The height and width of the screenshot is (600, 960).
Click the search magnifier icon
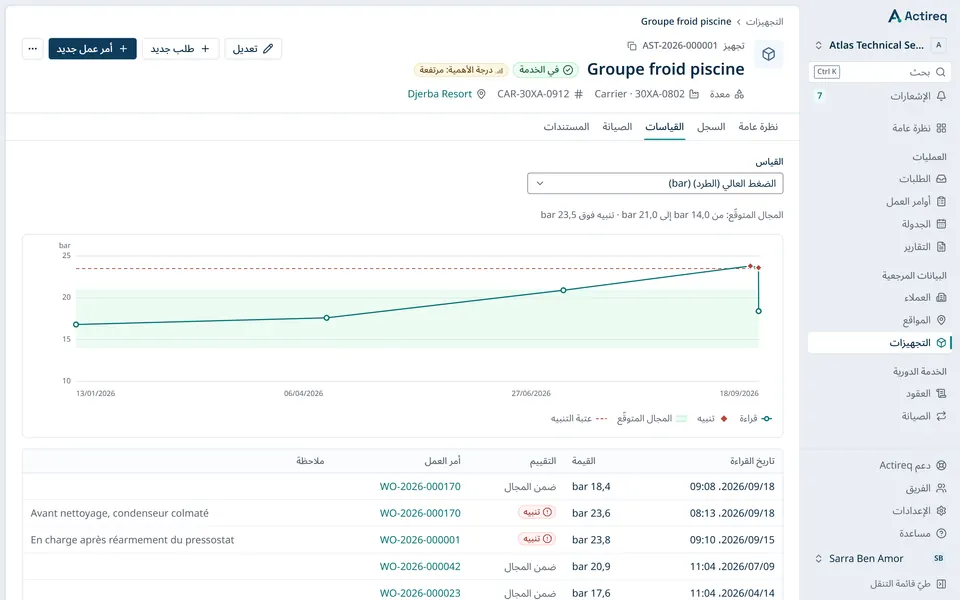click(x=941, y=72)
